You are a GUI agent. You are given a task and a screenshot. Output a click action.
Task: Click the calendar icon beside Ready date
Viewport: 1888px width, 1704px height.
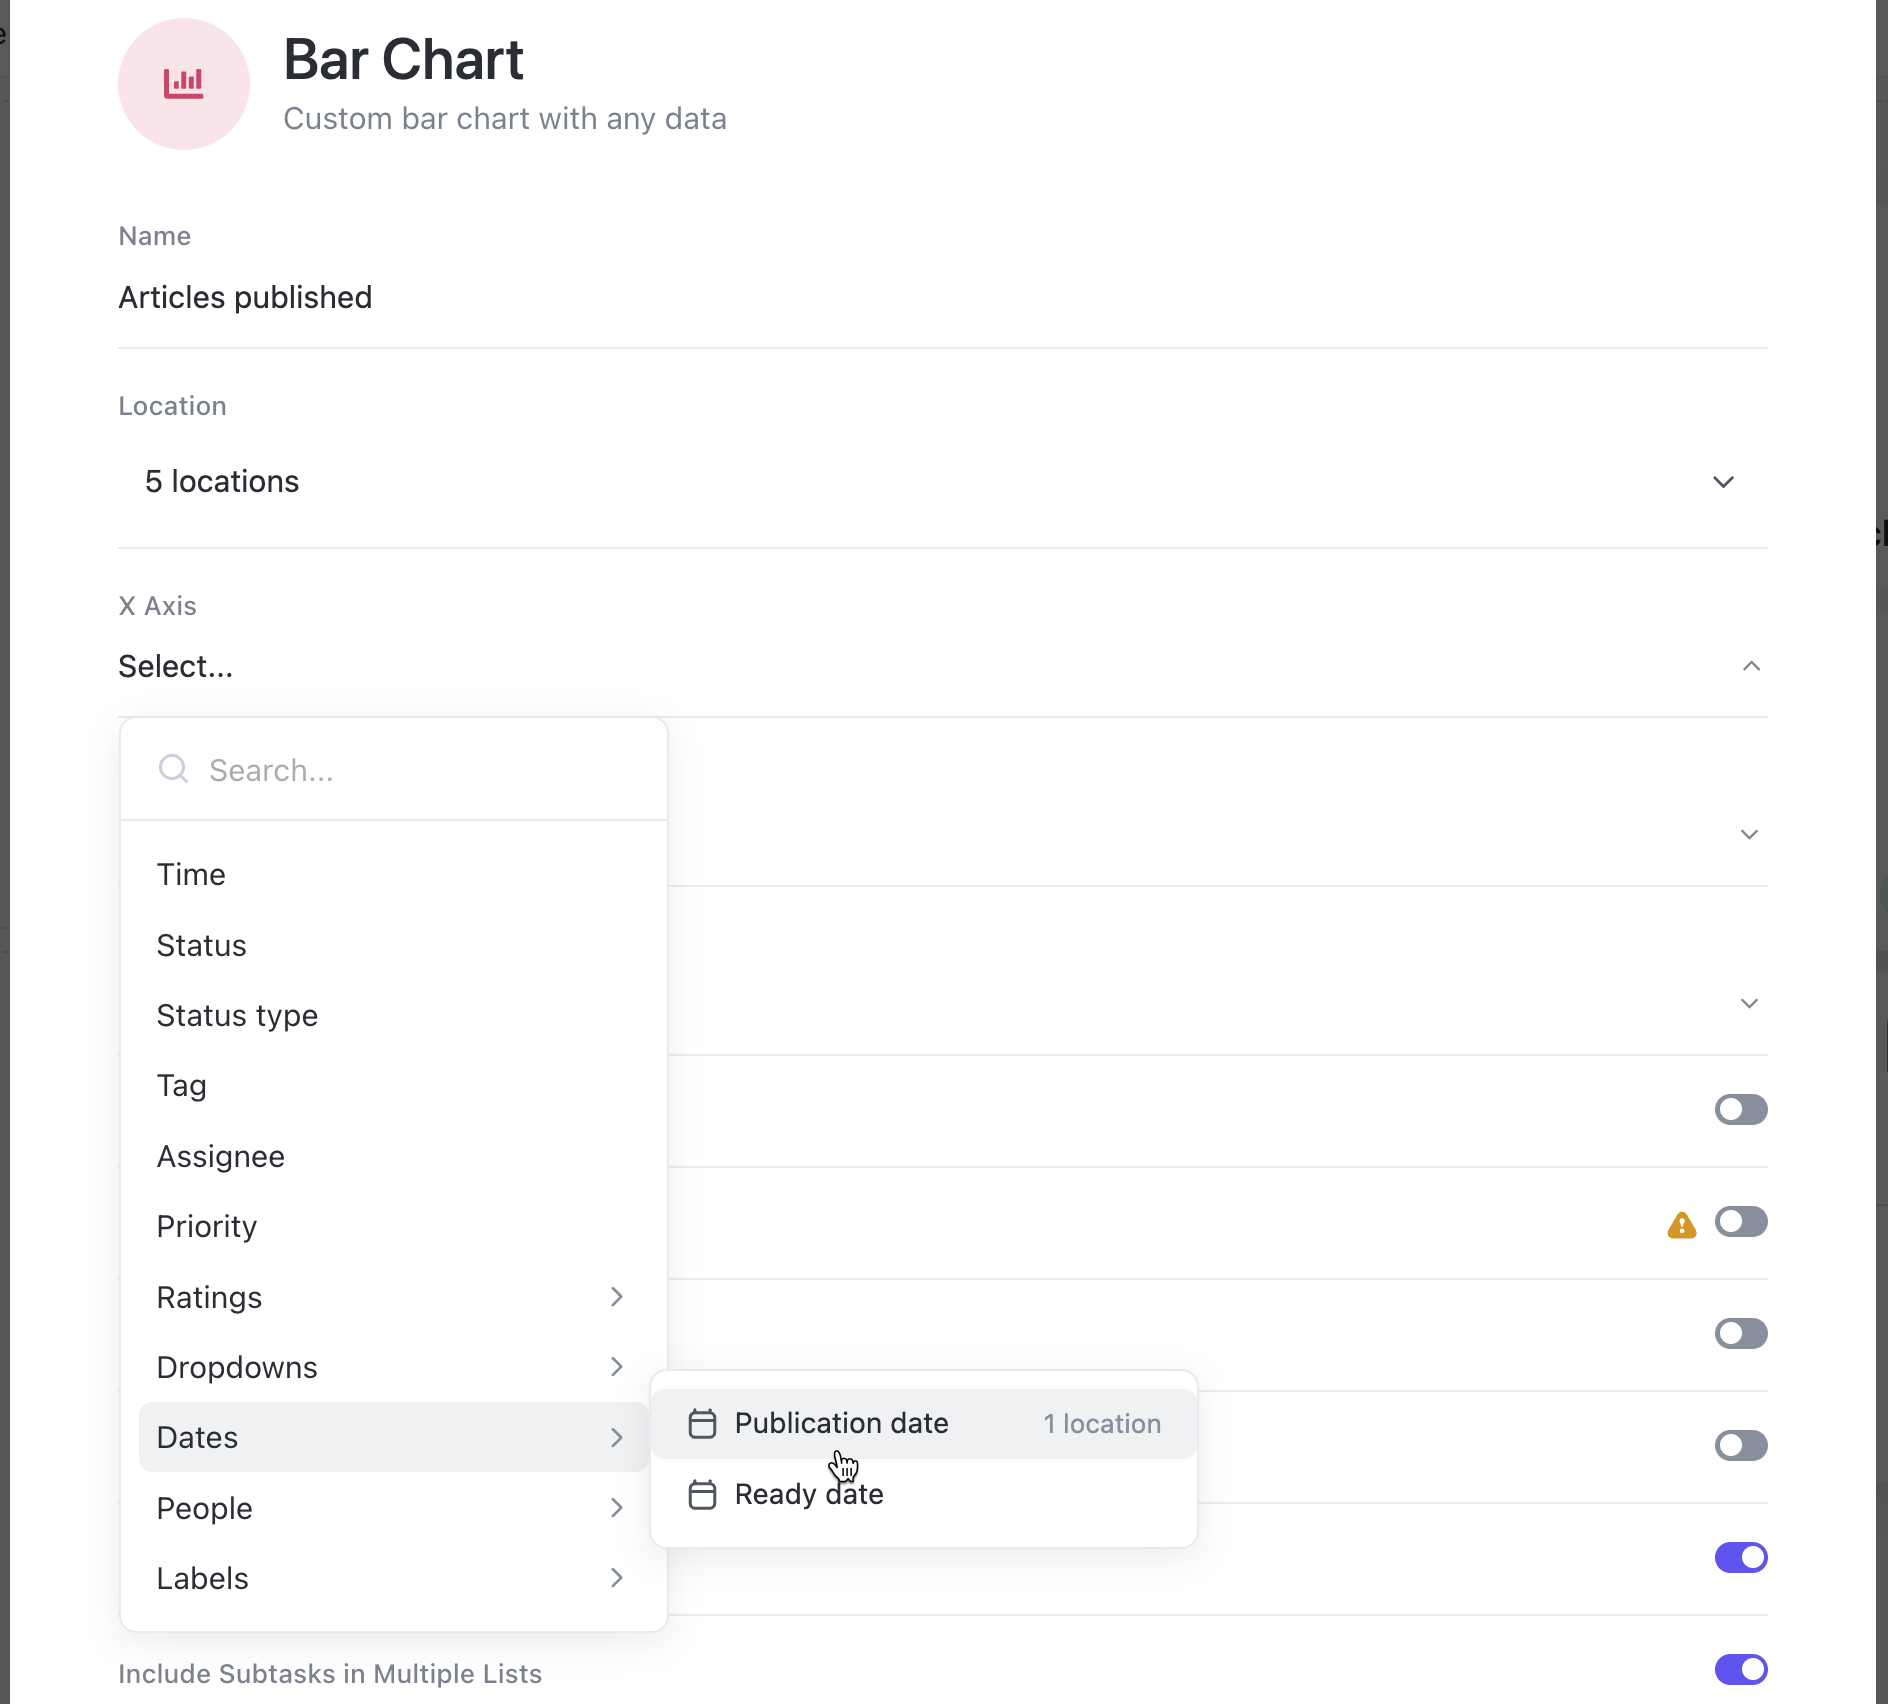click(x=703, y=1494)
